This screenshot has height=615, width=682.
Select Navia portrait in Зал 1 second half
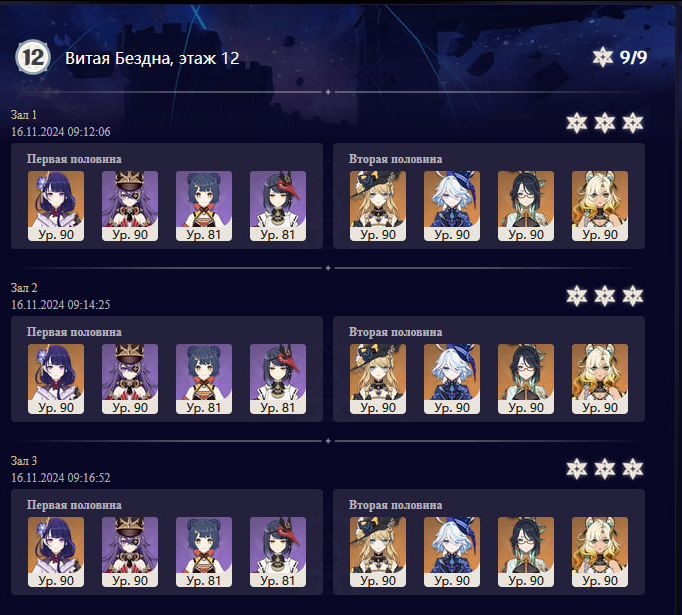378,206
